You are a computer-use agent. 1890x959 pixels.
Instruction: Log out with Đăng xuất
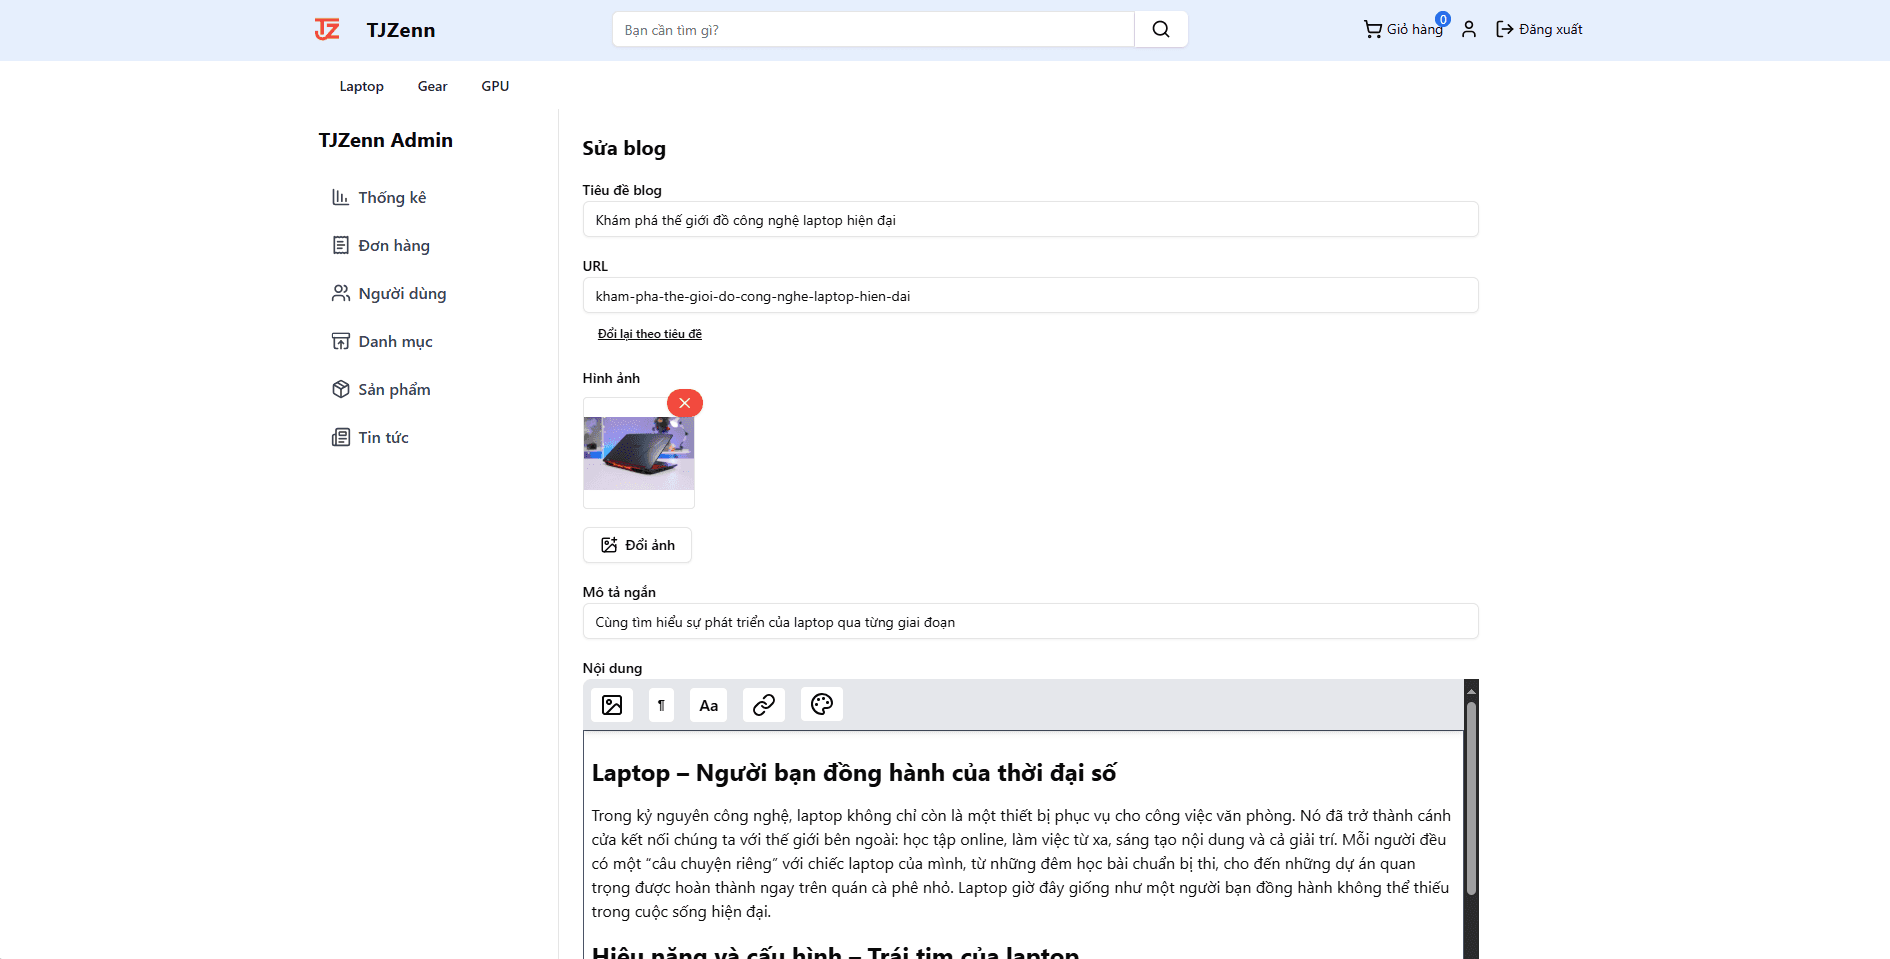point(1539,30)
